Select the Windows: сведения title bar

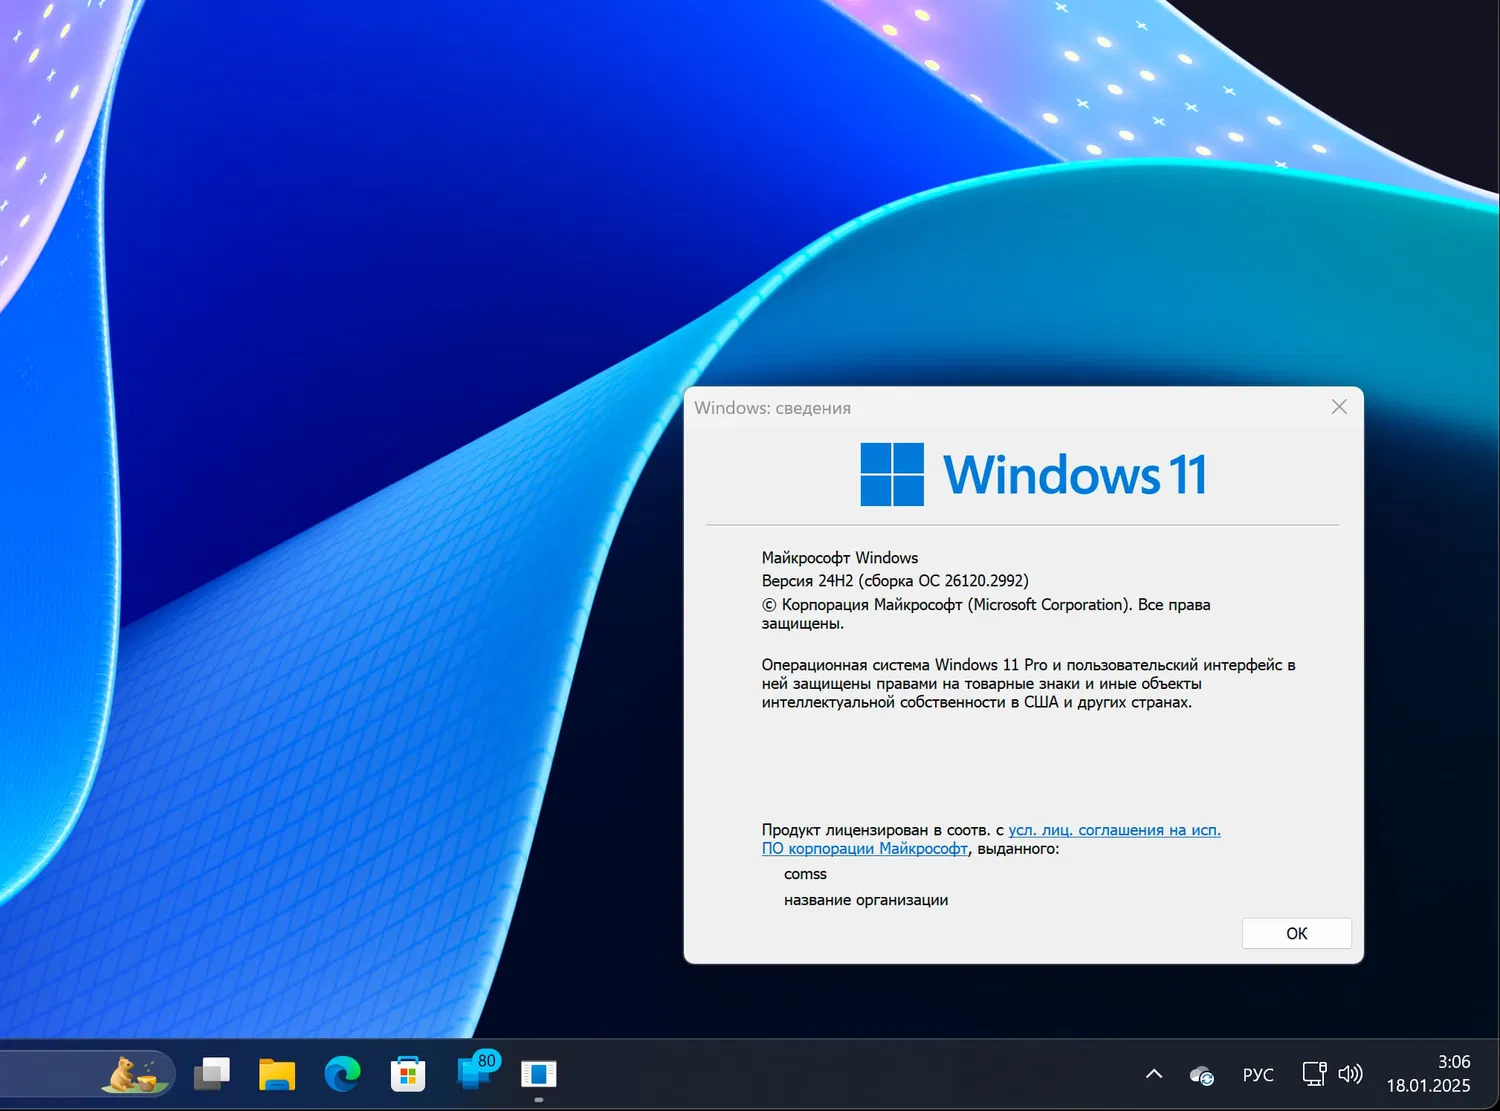coord(772,407)
